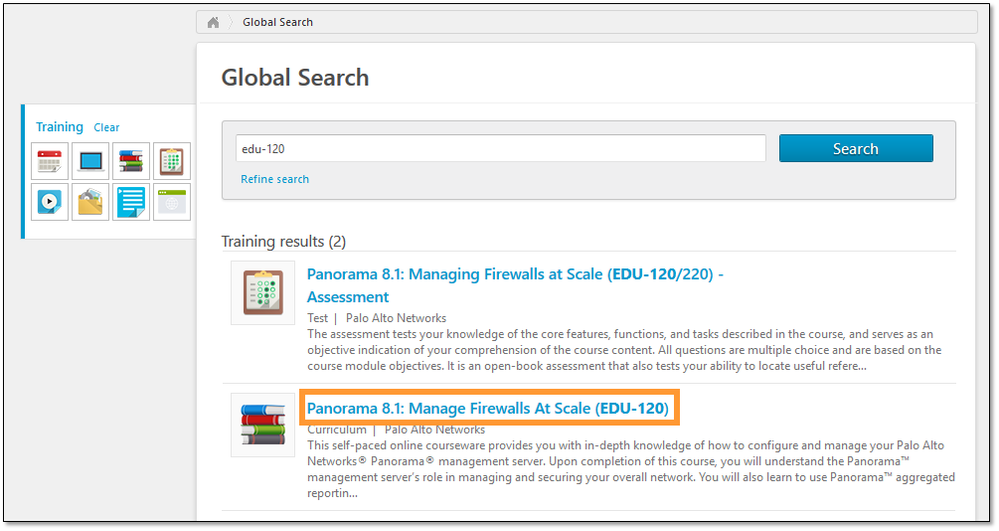
Task: Click into the edu-120 search field
Action: (x=500, y=148)
